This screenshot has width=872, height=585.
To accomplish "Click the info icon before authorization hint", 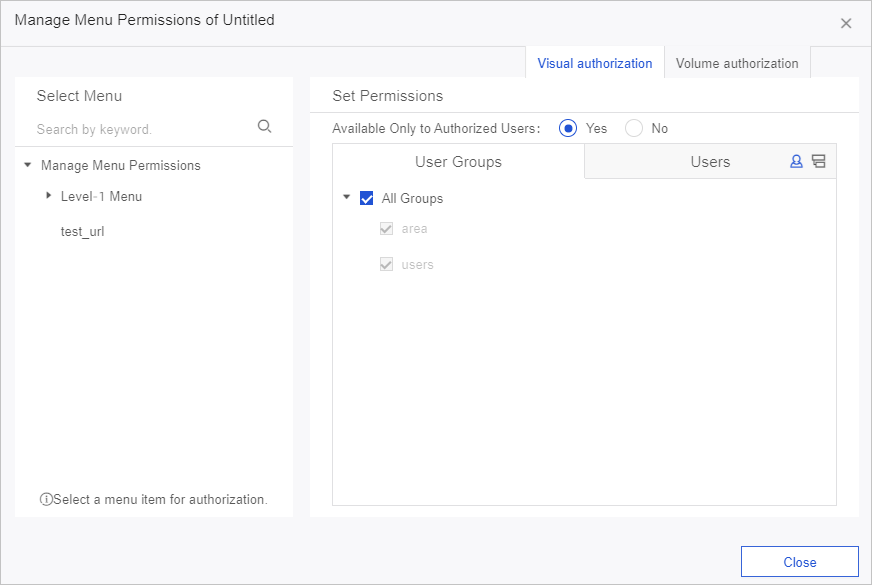I will (x=46, y=498).
